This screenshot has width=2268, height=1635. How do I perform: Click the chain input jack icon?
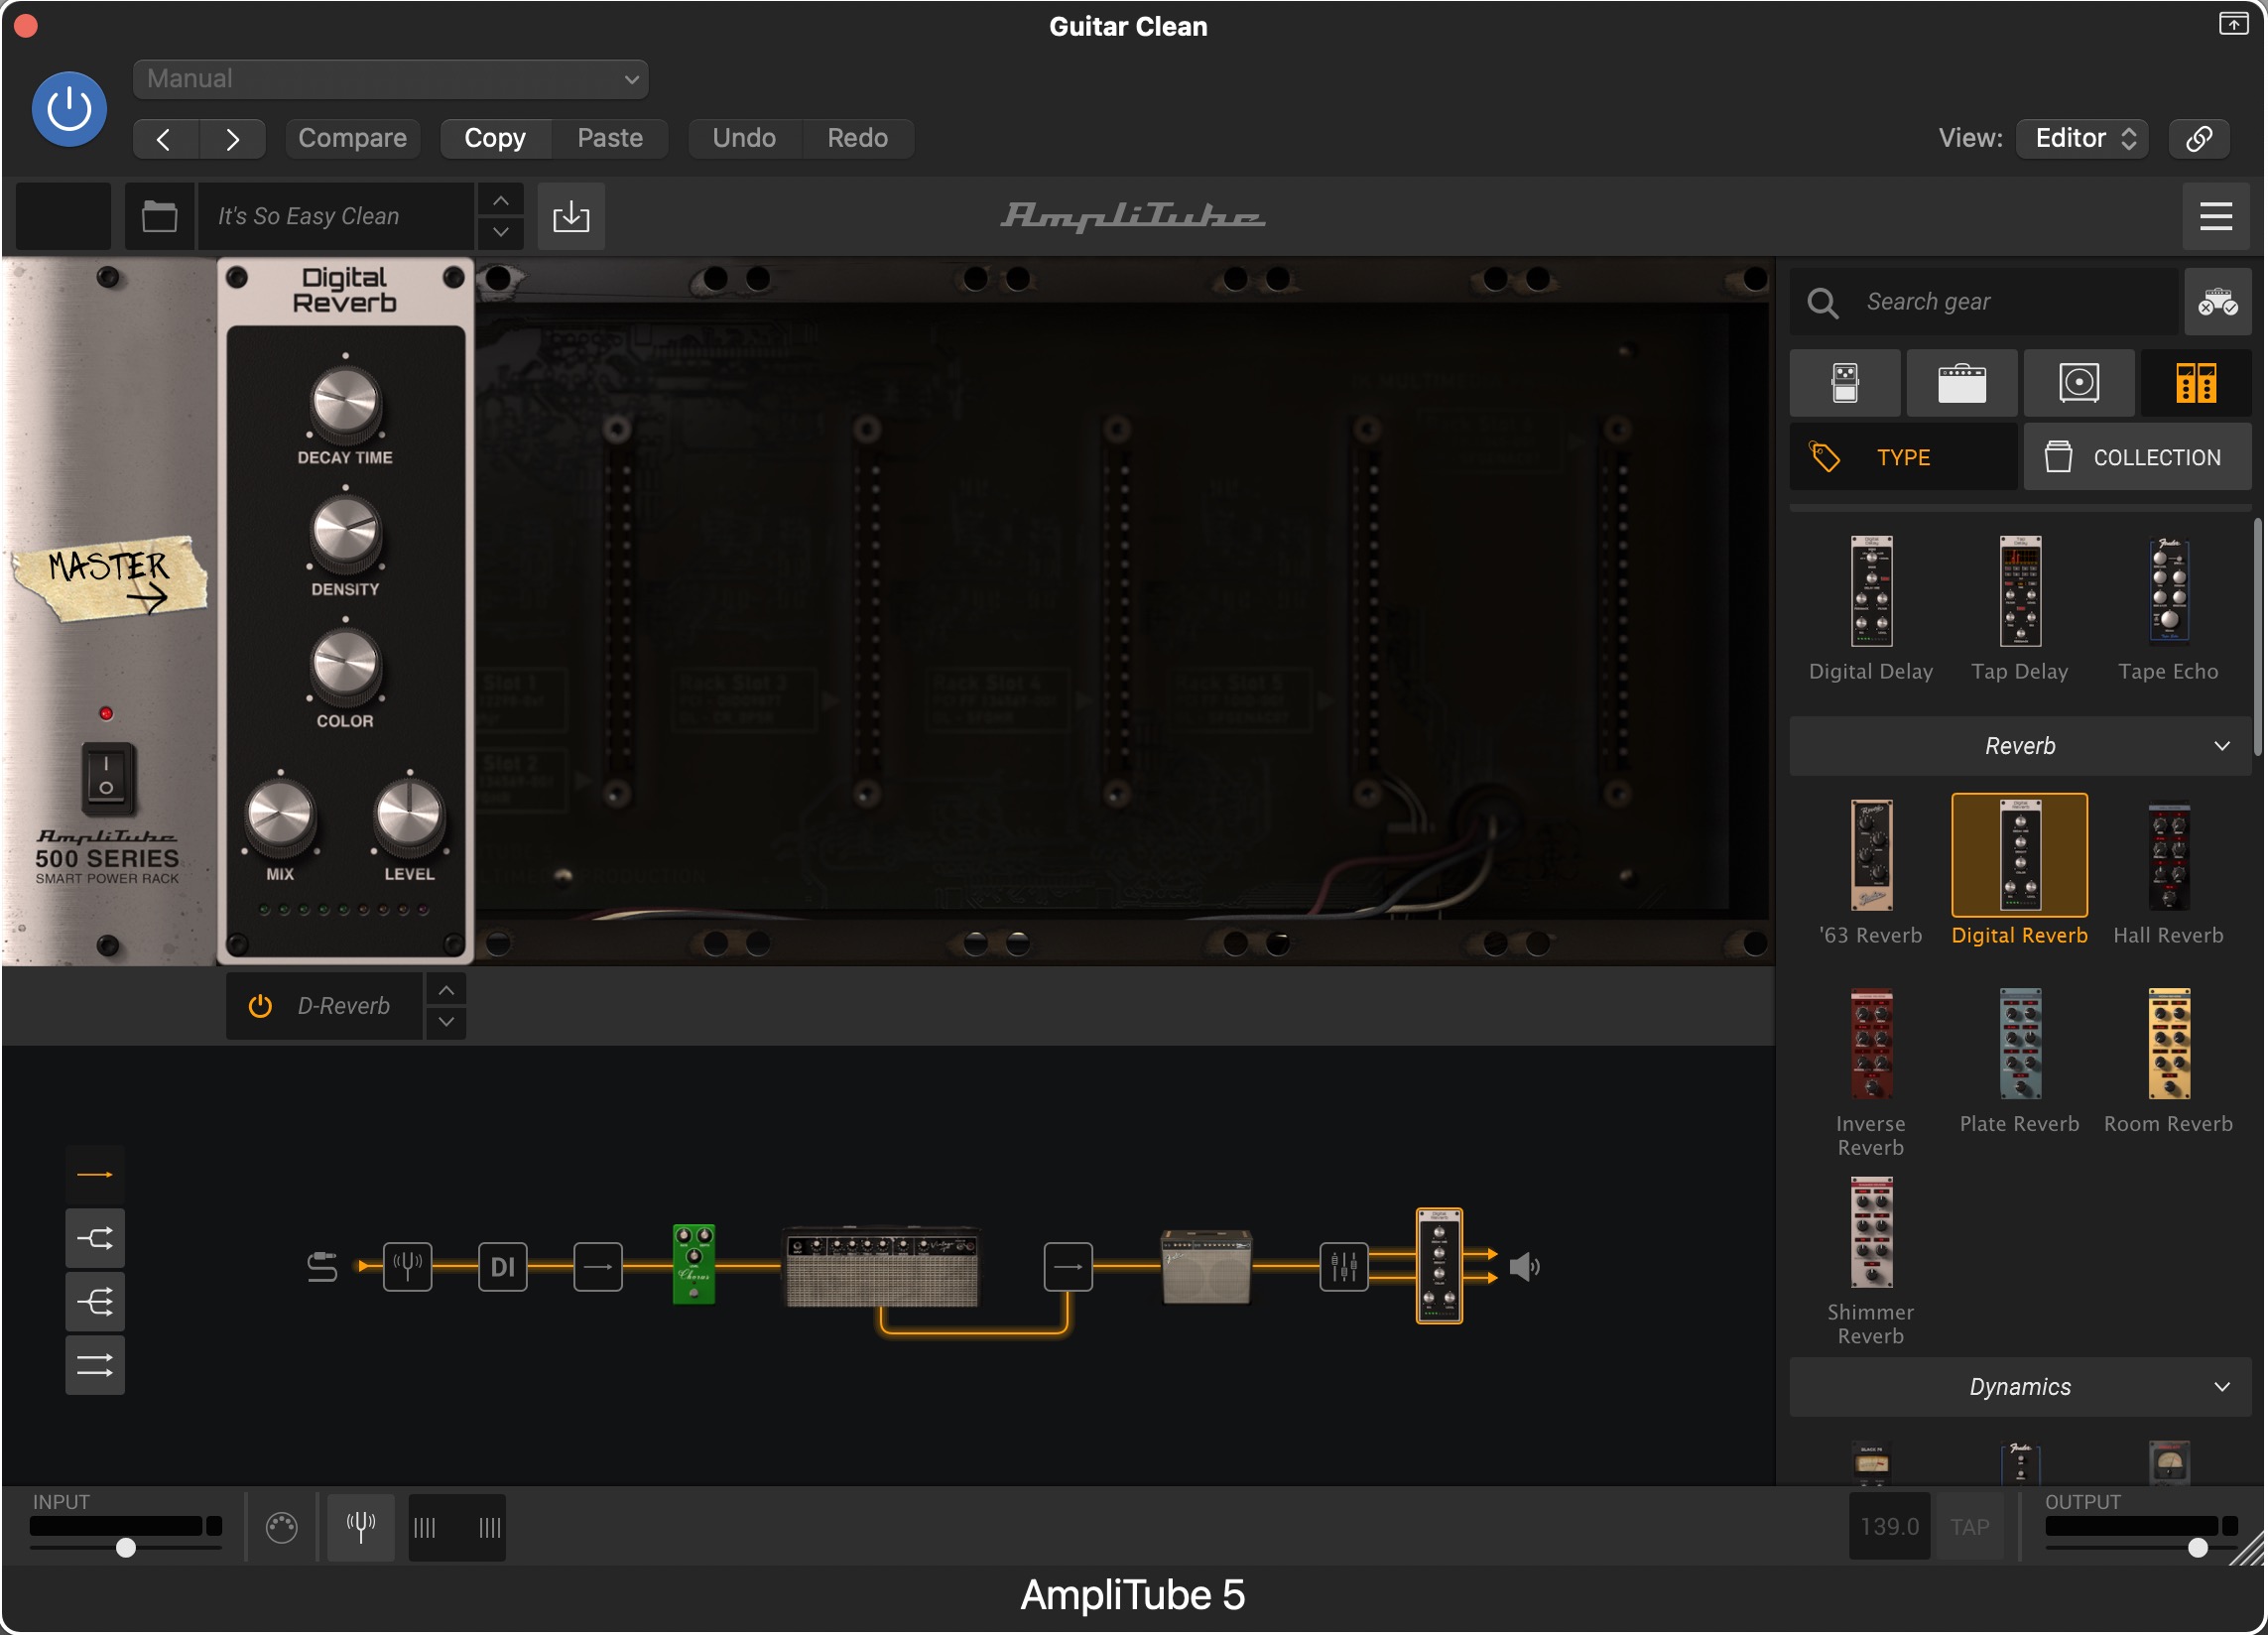coord(322,1267)
